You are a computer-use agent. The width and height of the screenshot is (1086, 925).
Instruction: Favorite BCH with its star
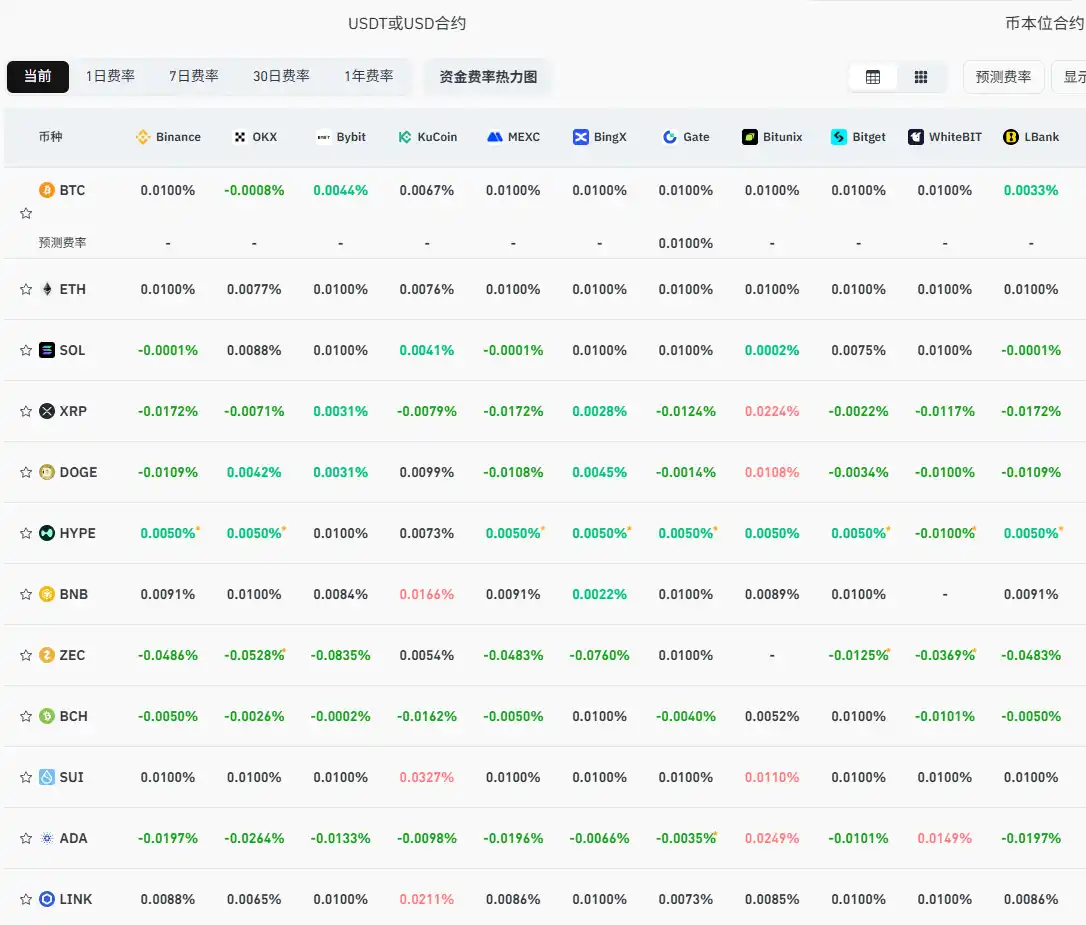[x=26, y=716]
